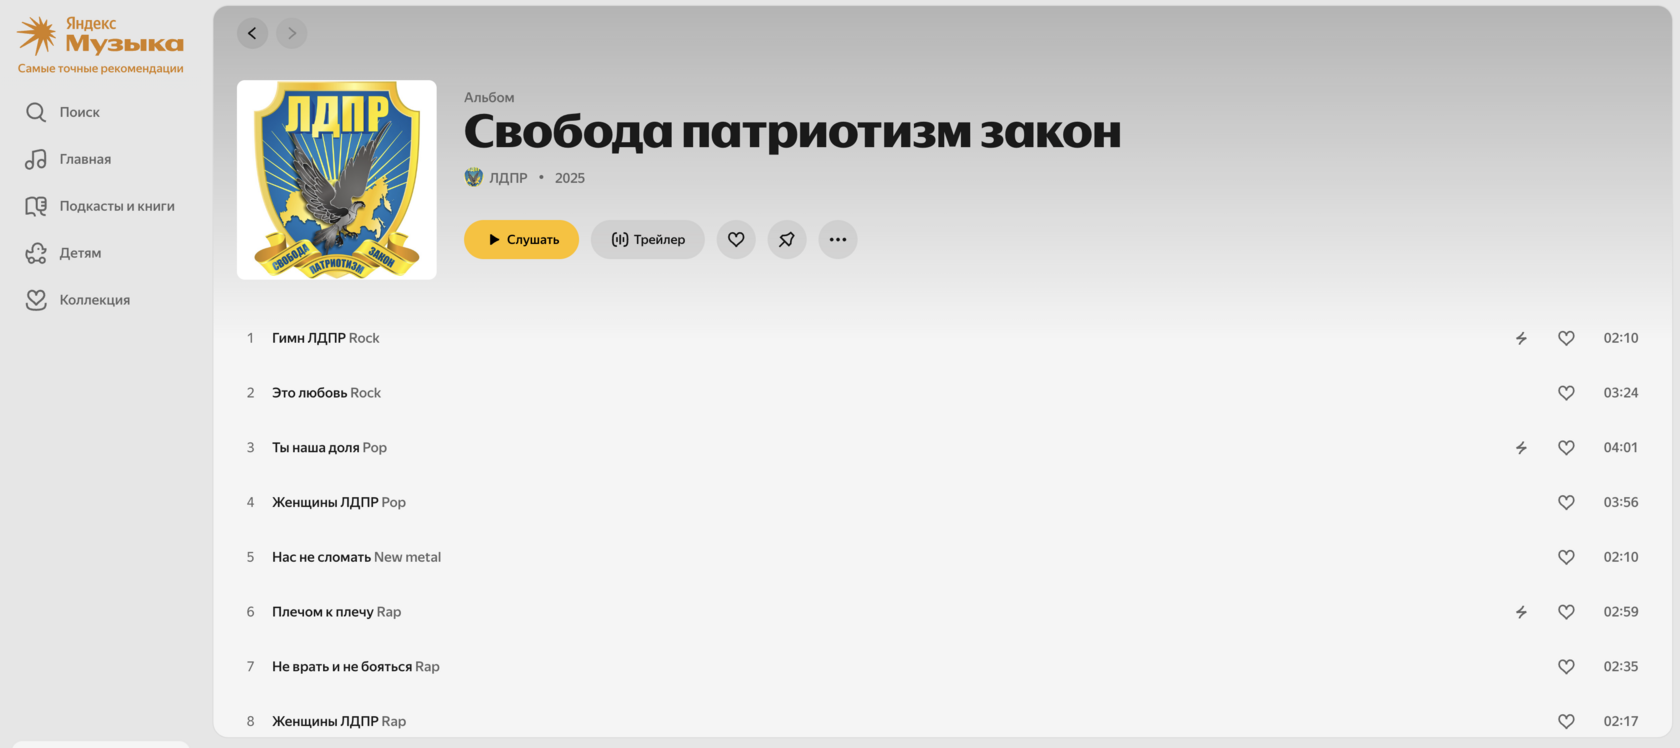Click the ЛДПР album cover image
This screenshot has width=1680, height=748.
click(337, 180)
